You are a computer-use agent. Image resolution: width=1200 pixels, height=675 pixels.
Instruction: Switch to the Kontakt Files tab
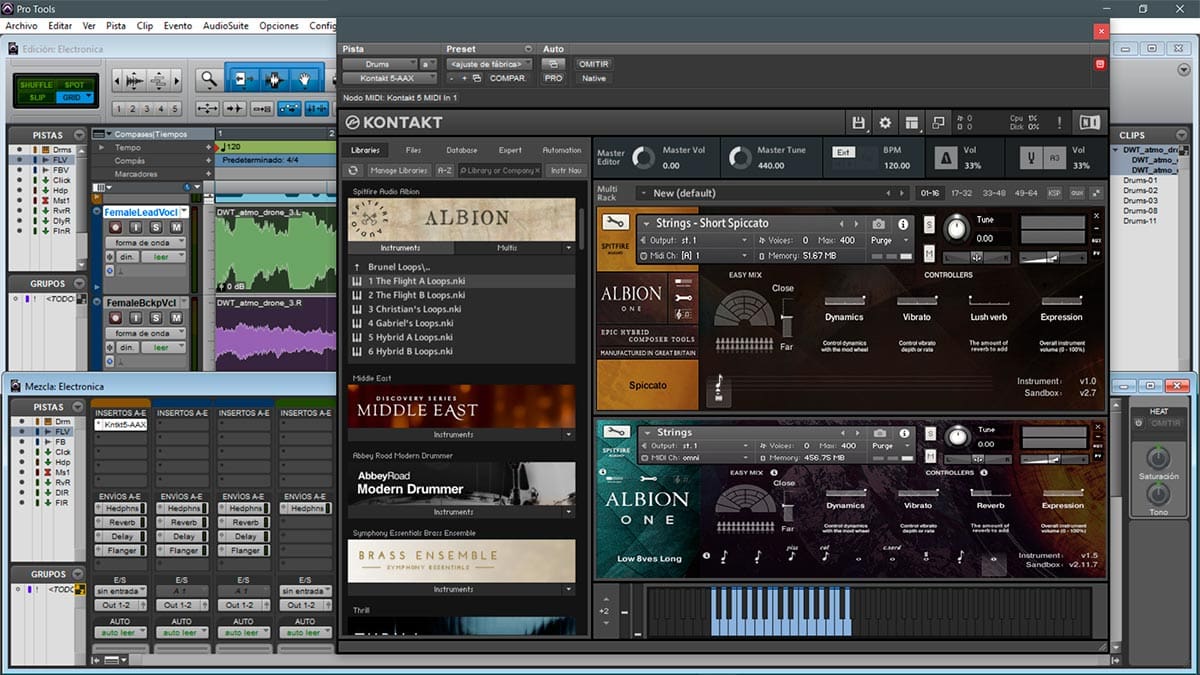[x=413, y=150]
